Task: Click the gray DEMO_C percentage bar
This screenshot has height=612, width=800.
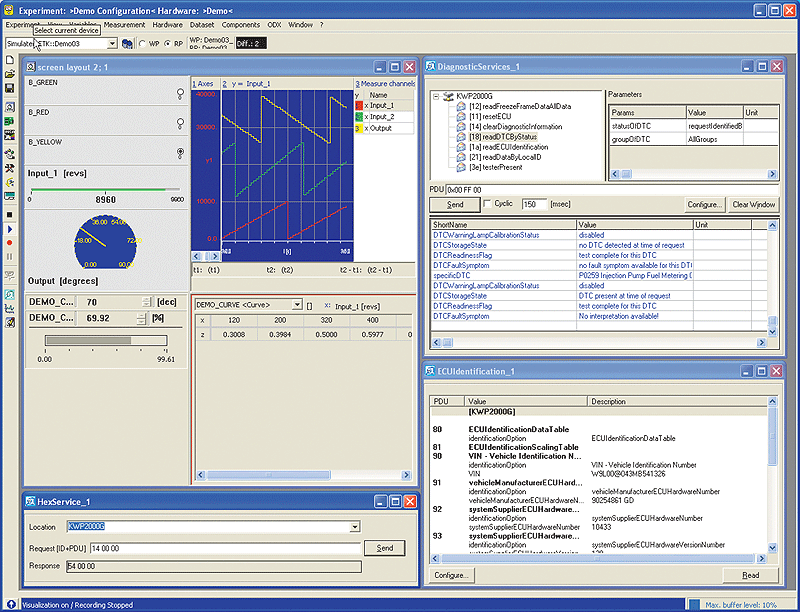Action: click(106, 340)
